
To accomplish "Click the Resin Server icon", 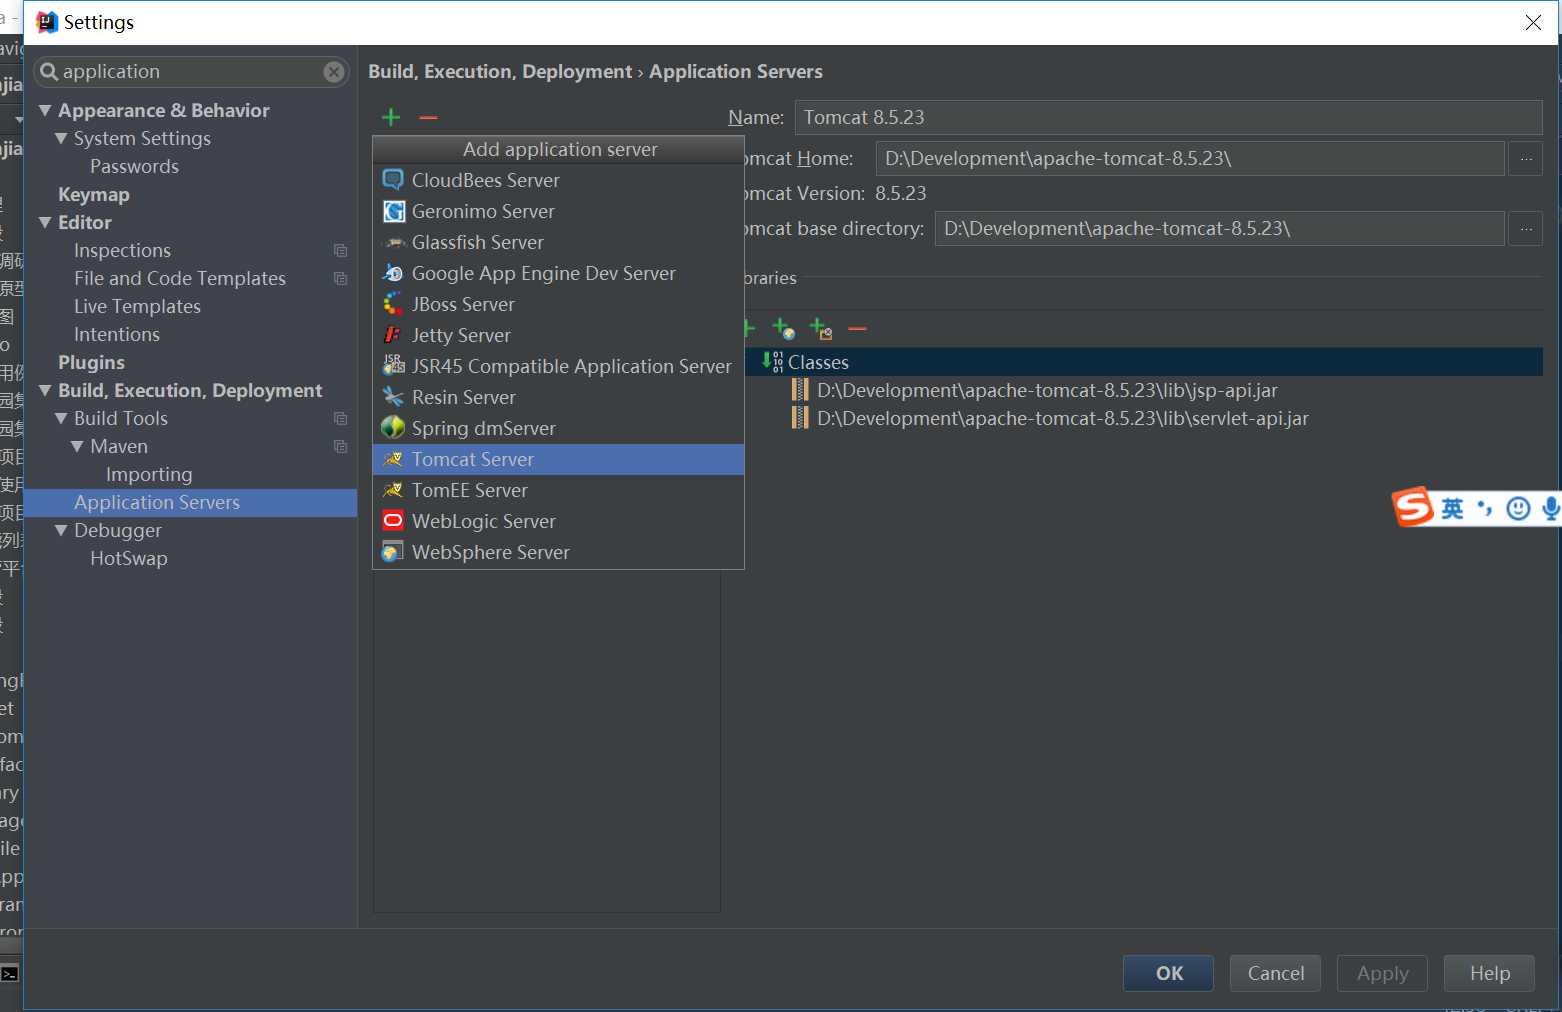I will pos(394,397).
